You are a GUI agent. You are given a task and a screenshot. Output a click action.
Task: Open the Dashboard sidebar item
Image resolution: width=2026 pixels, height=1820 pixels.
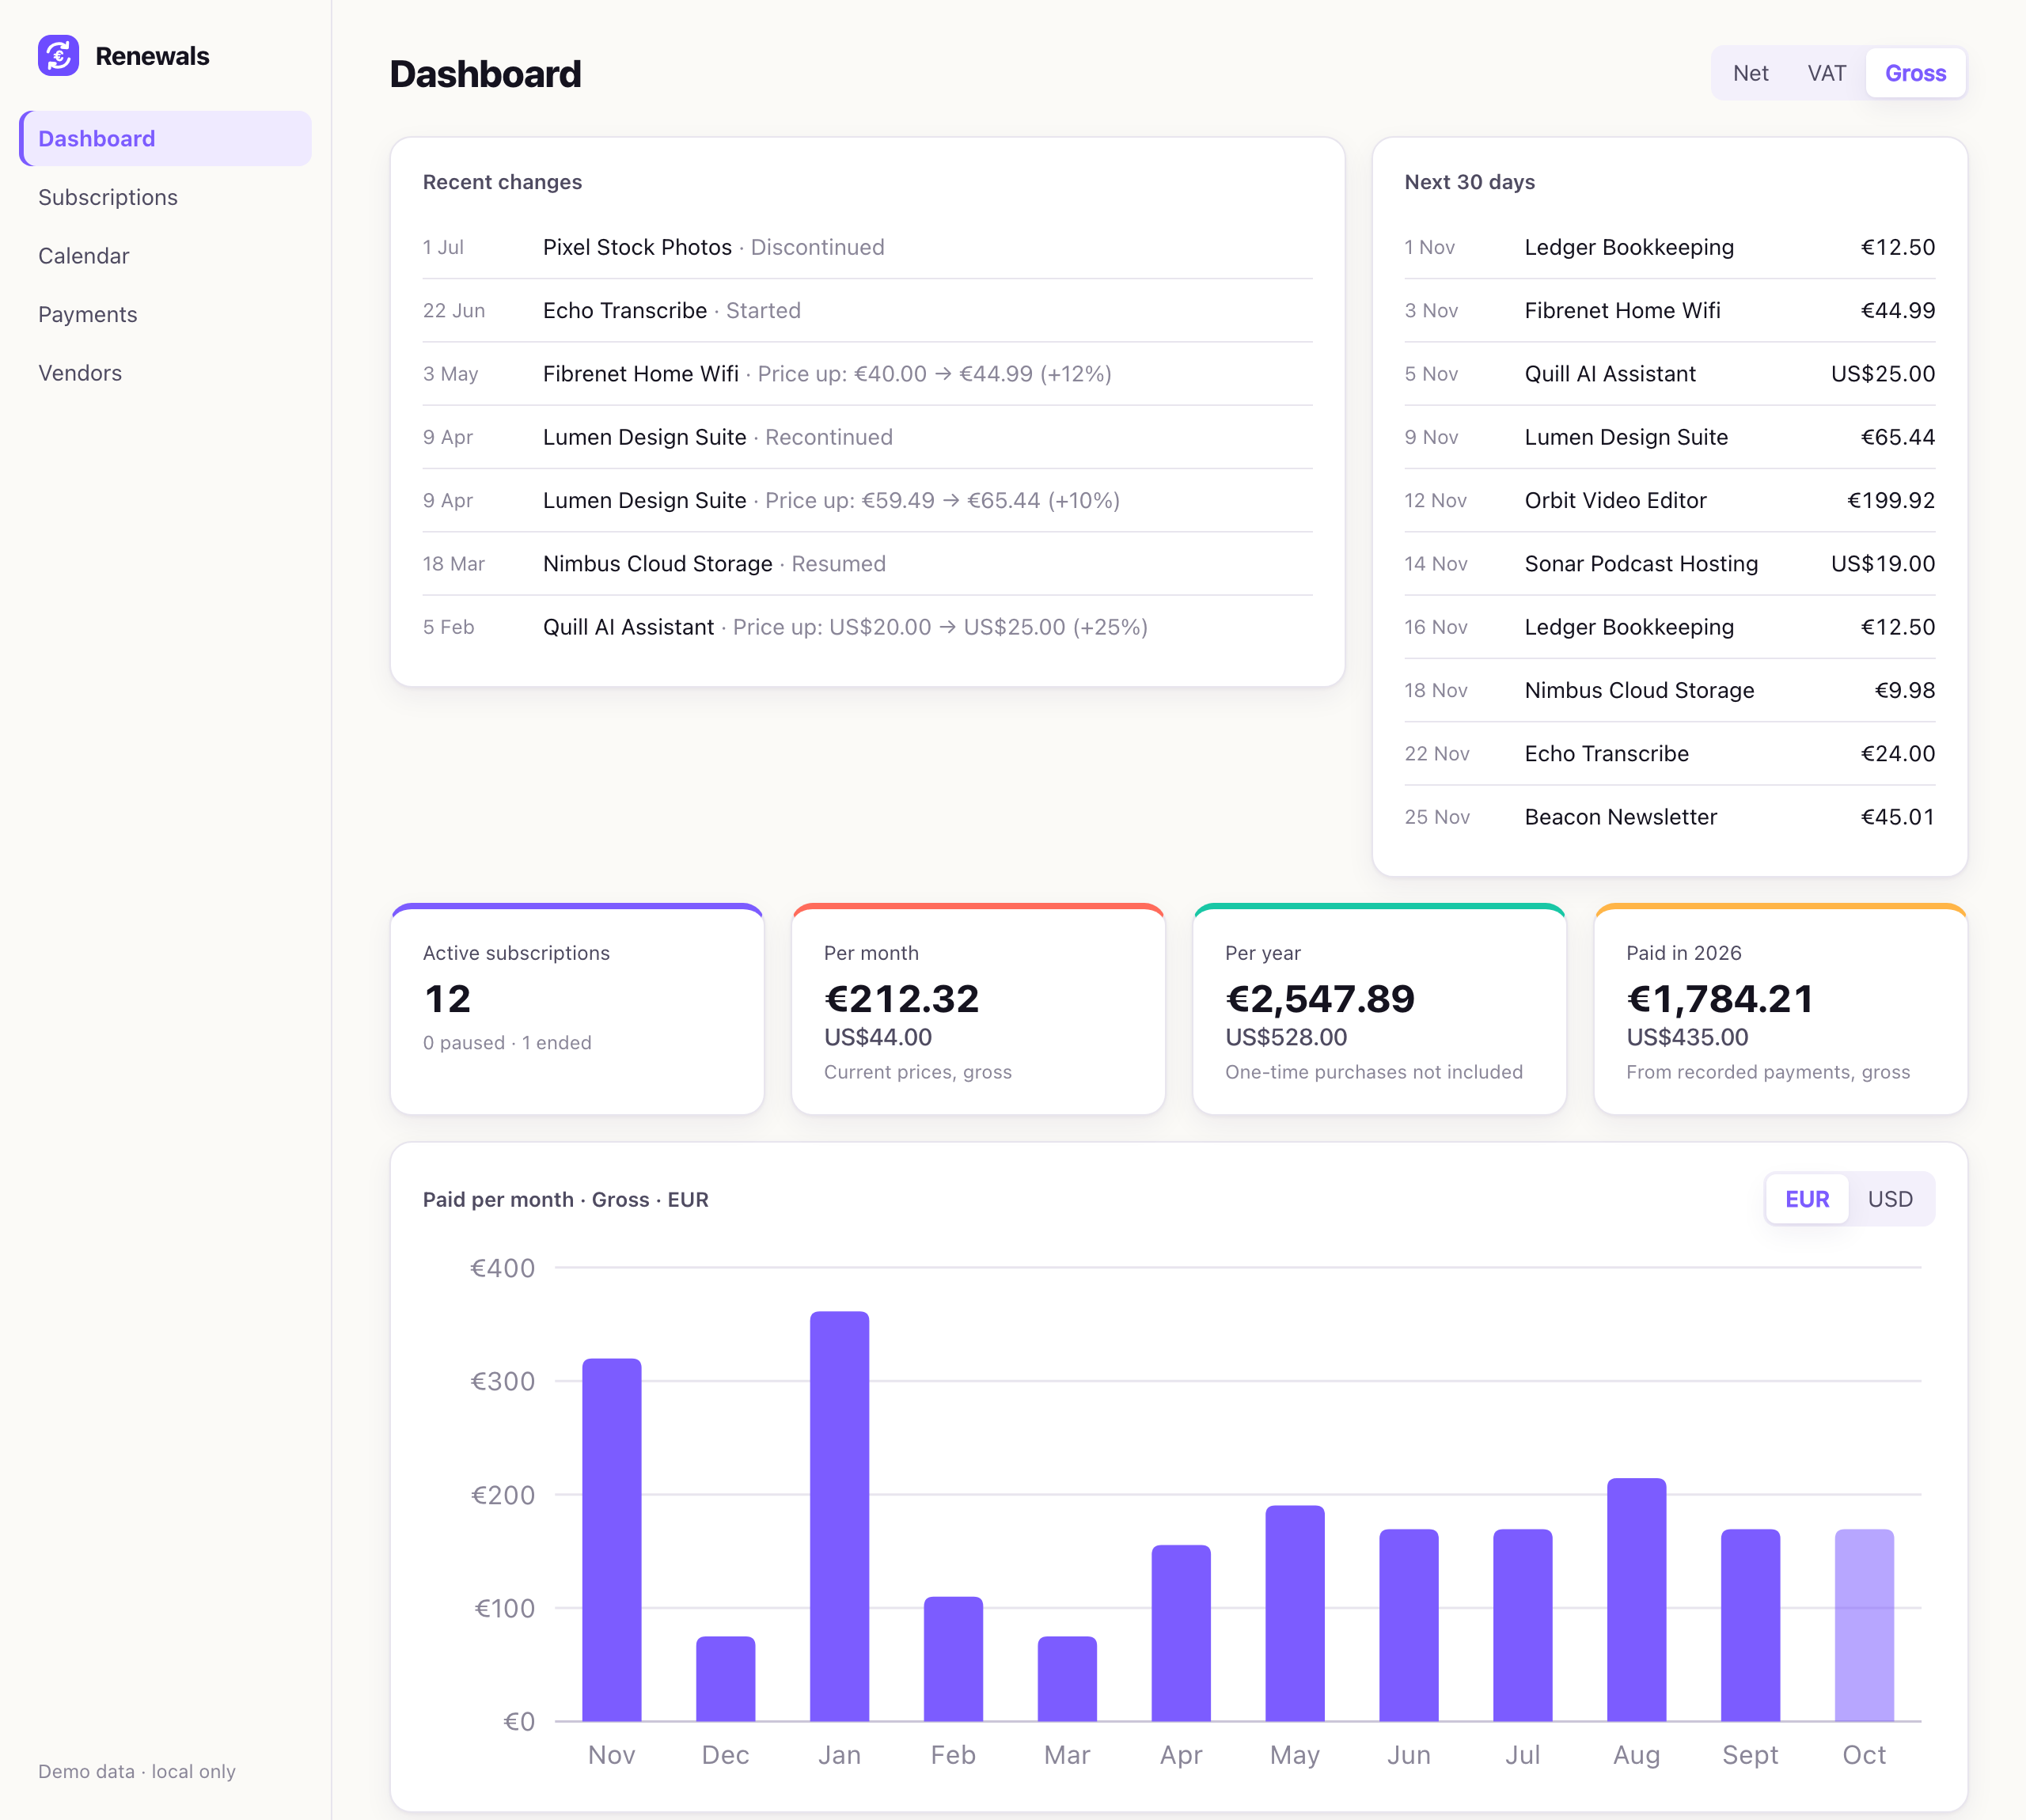point(165,139)
